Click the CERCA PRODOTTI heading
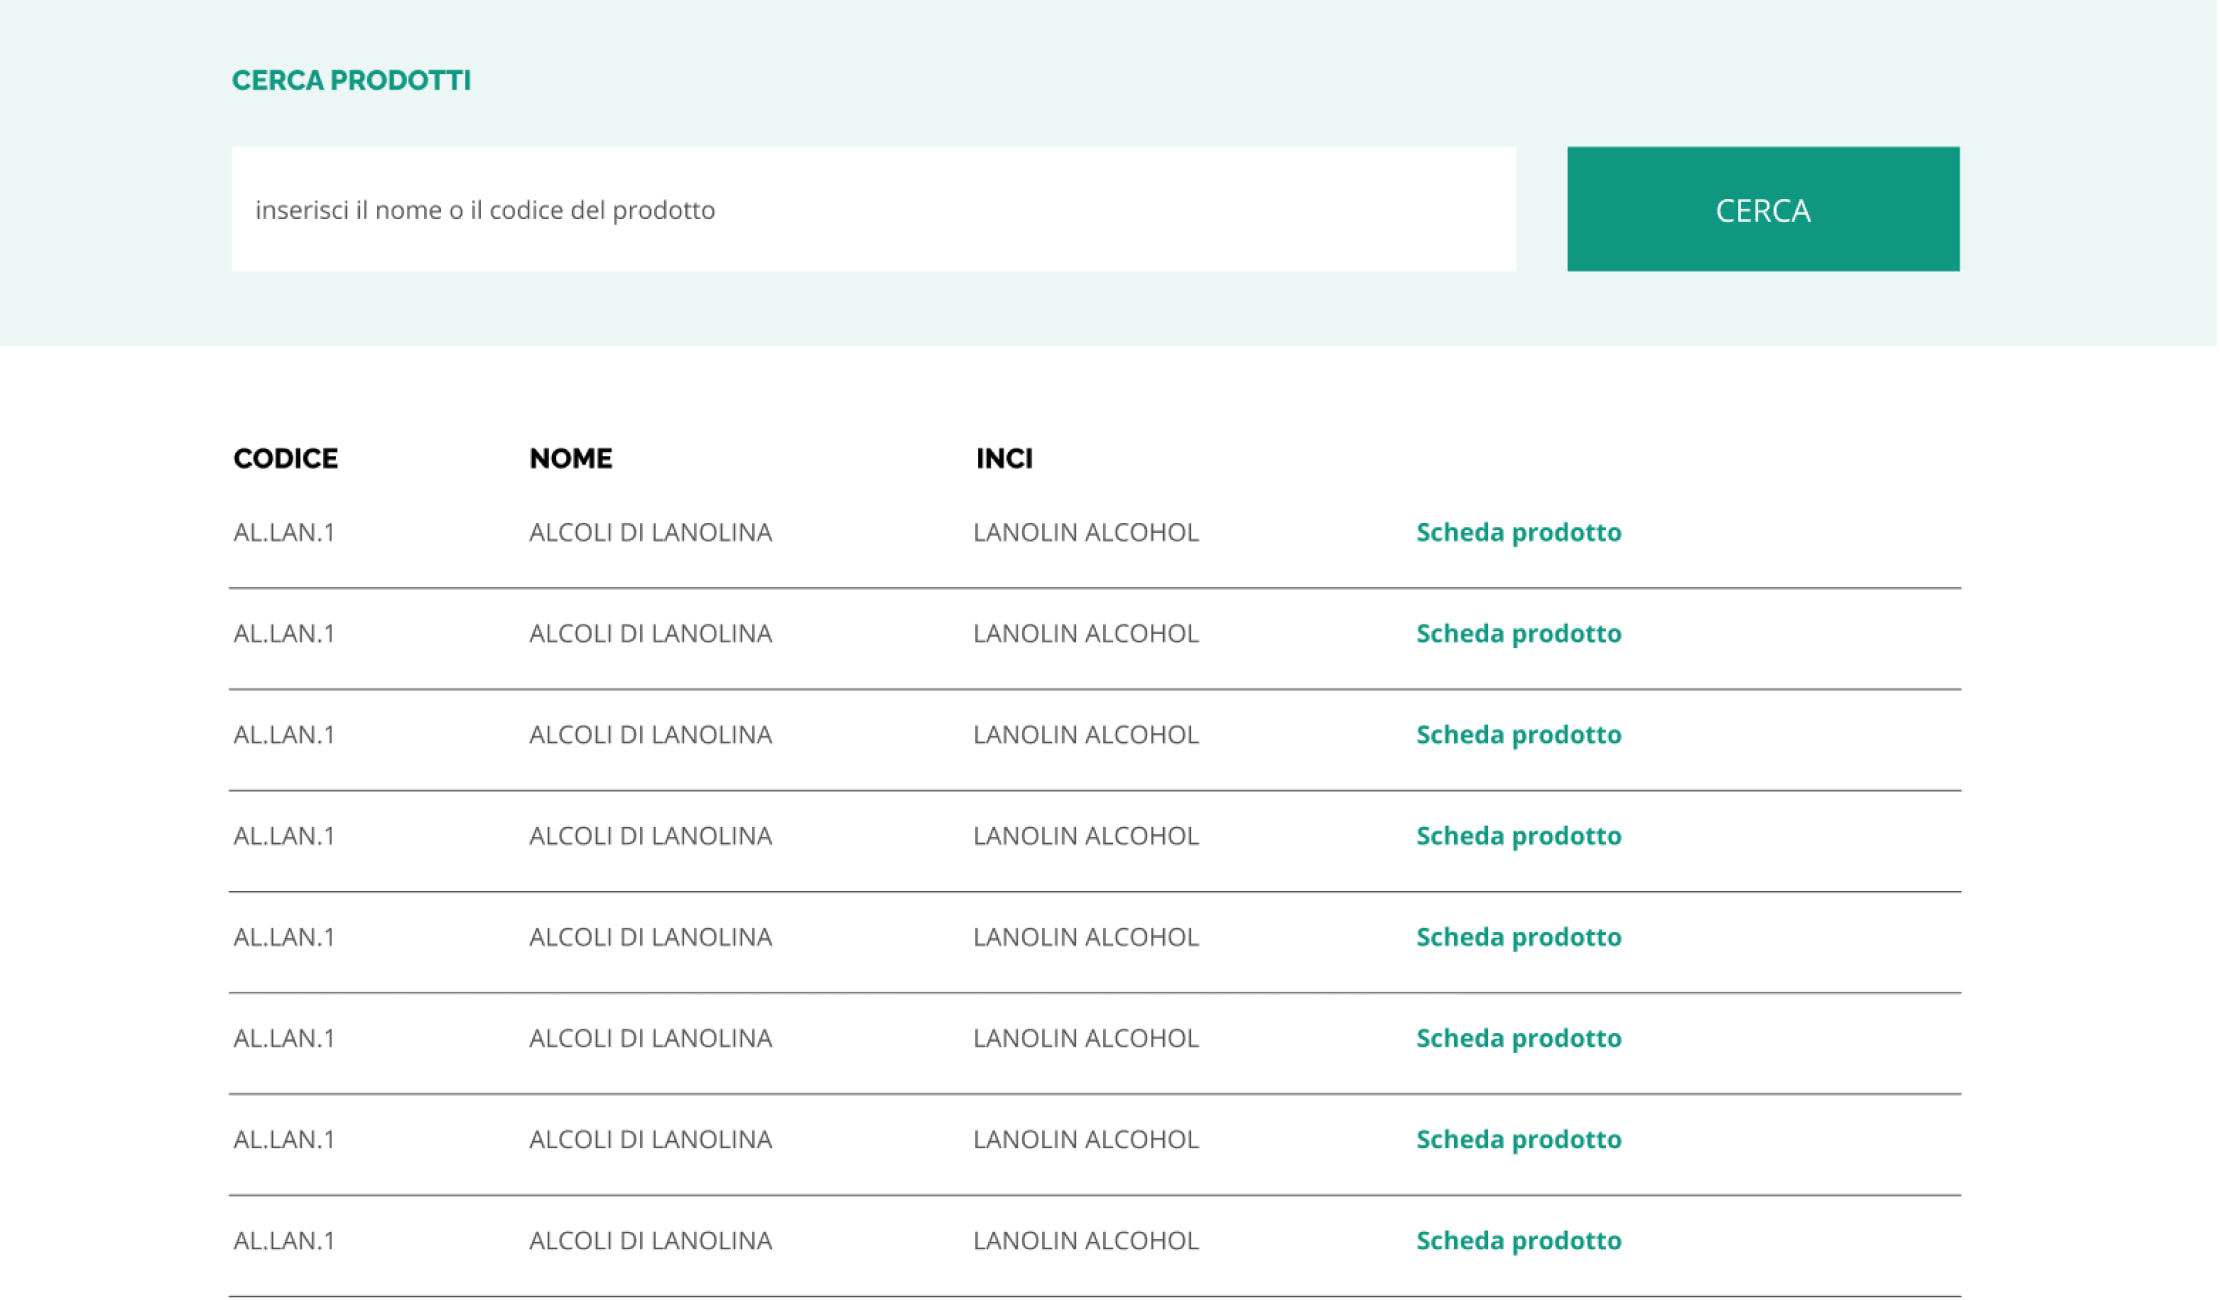The height and width of the screenshot is (1300, 2220). pos(351,80)
